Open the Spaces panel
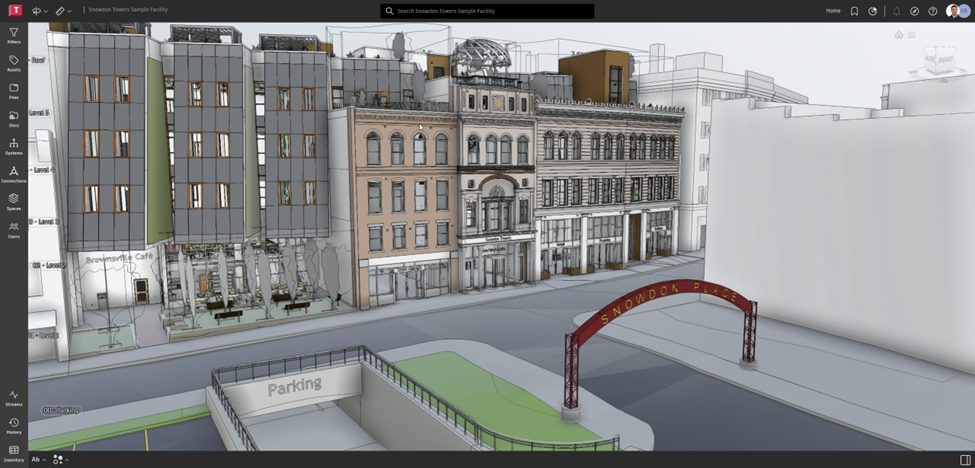975x468 pixels. pos(14,202)
